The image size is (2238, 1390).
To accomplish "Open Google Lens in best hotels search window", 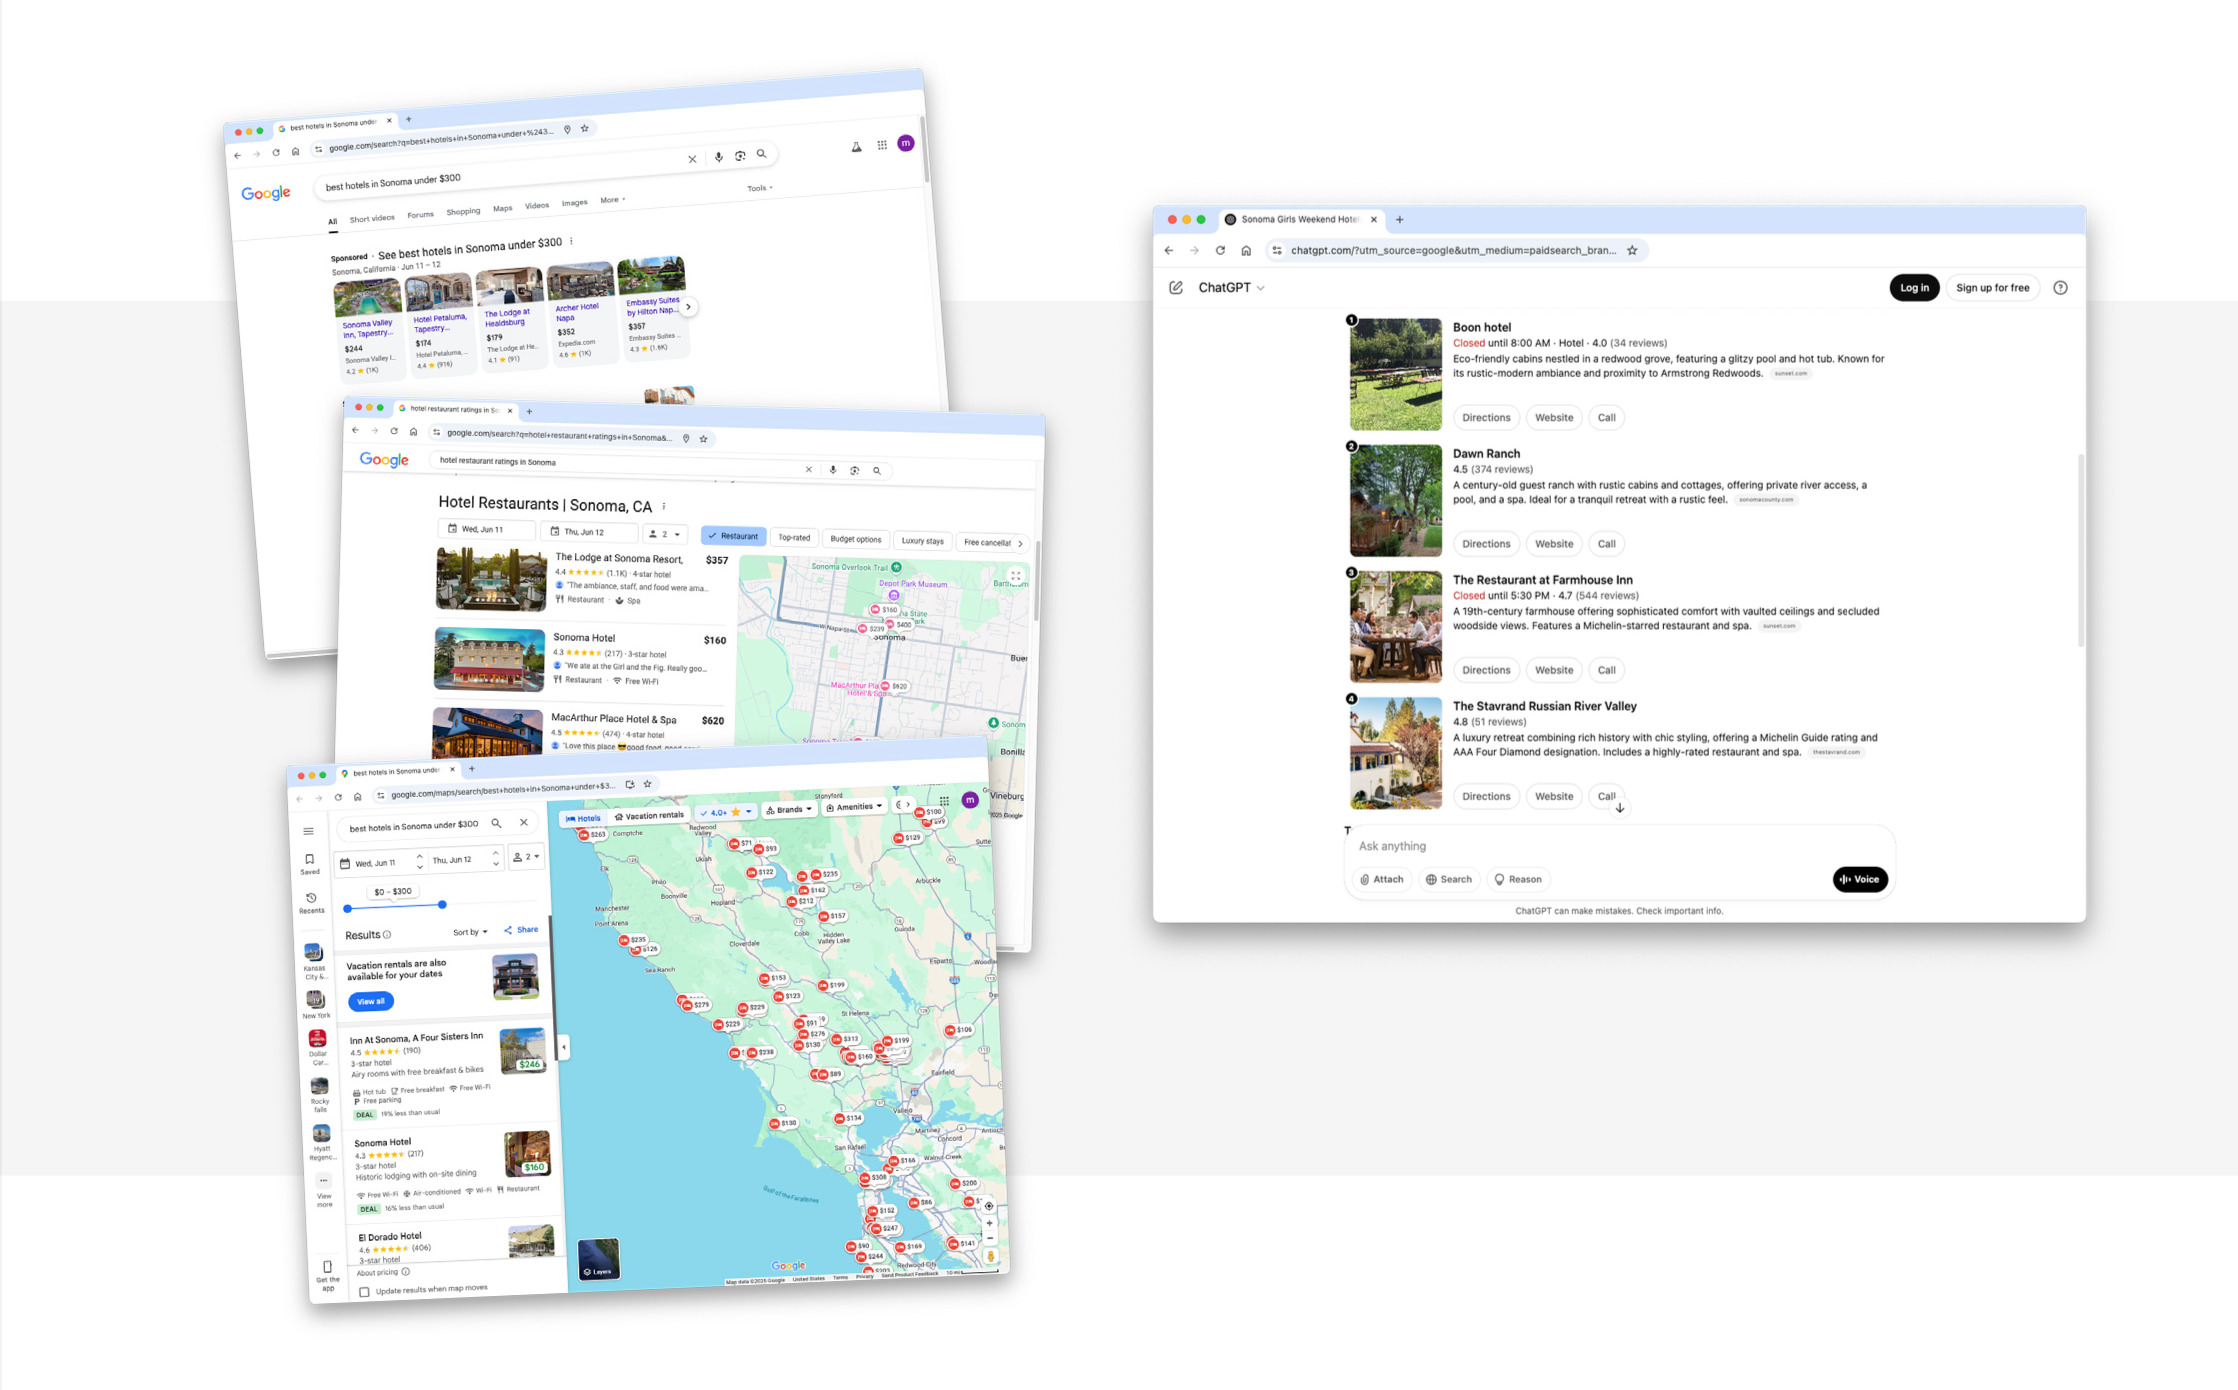I will pos(740,156).
